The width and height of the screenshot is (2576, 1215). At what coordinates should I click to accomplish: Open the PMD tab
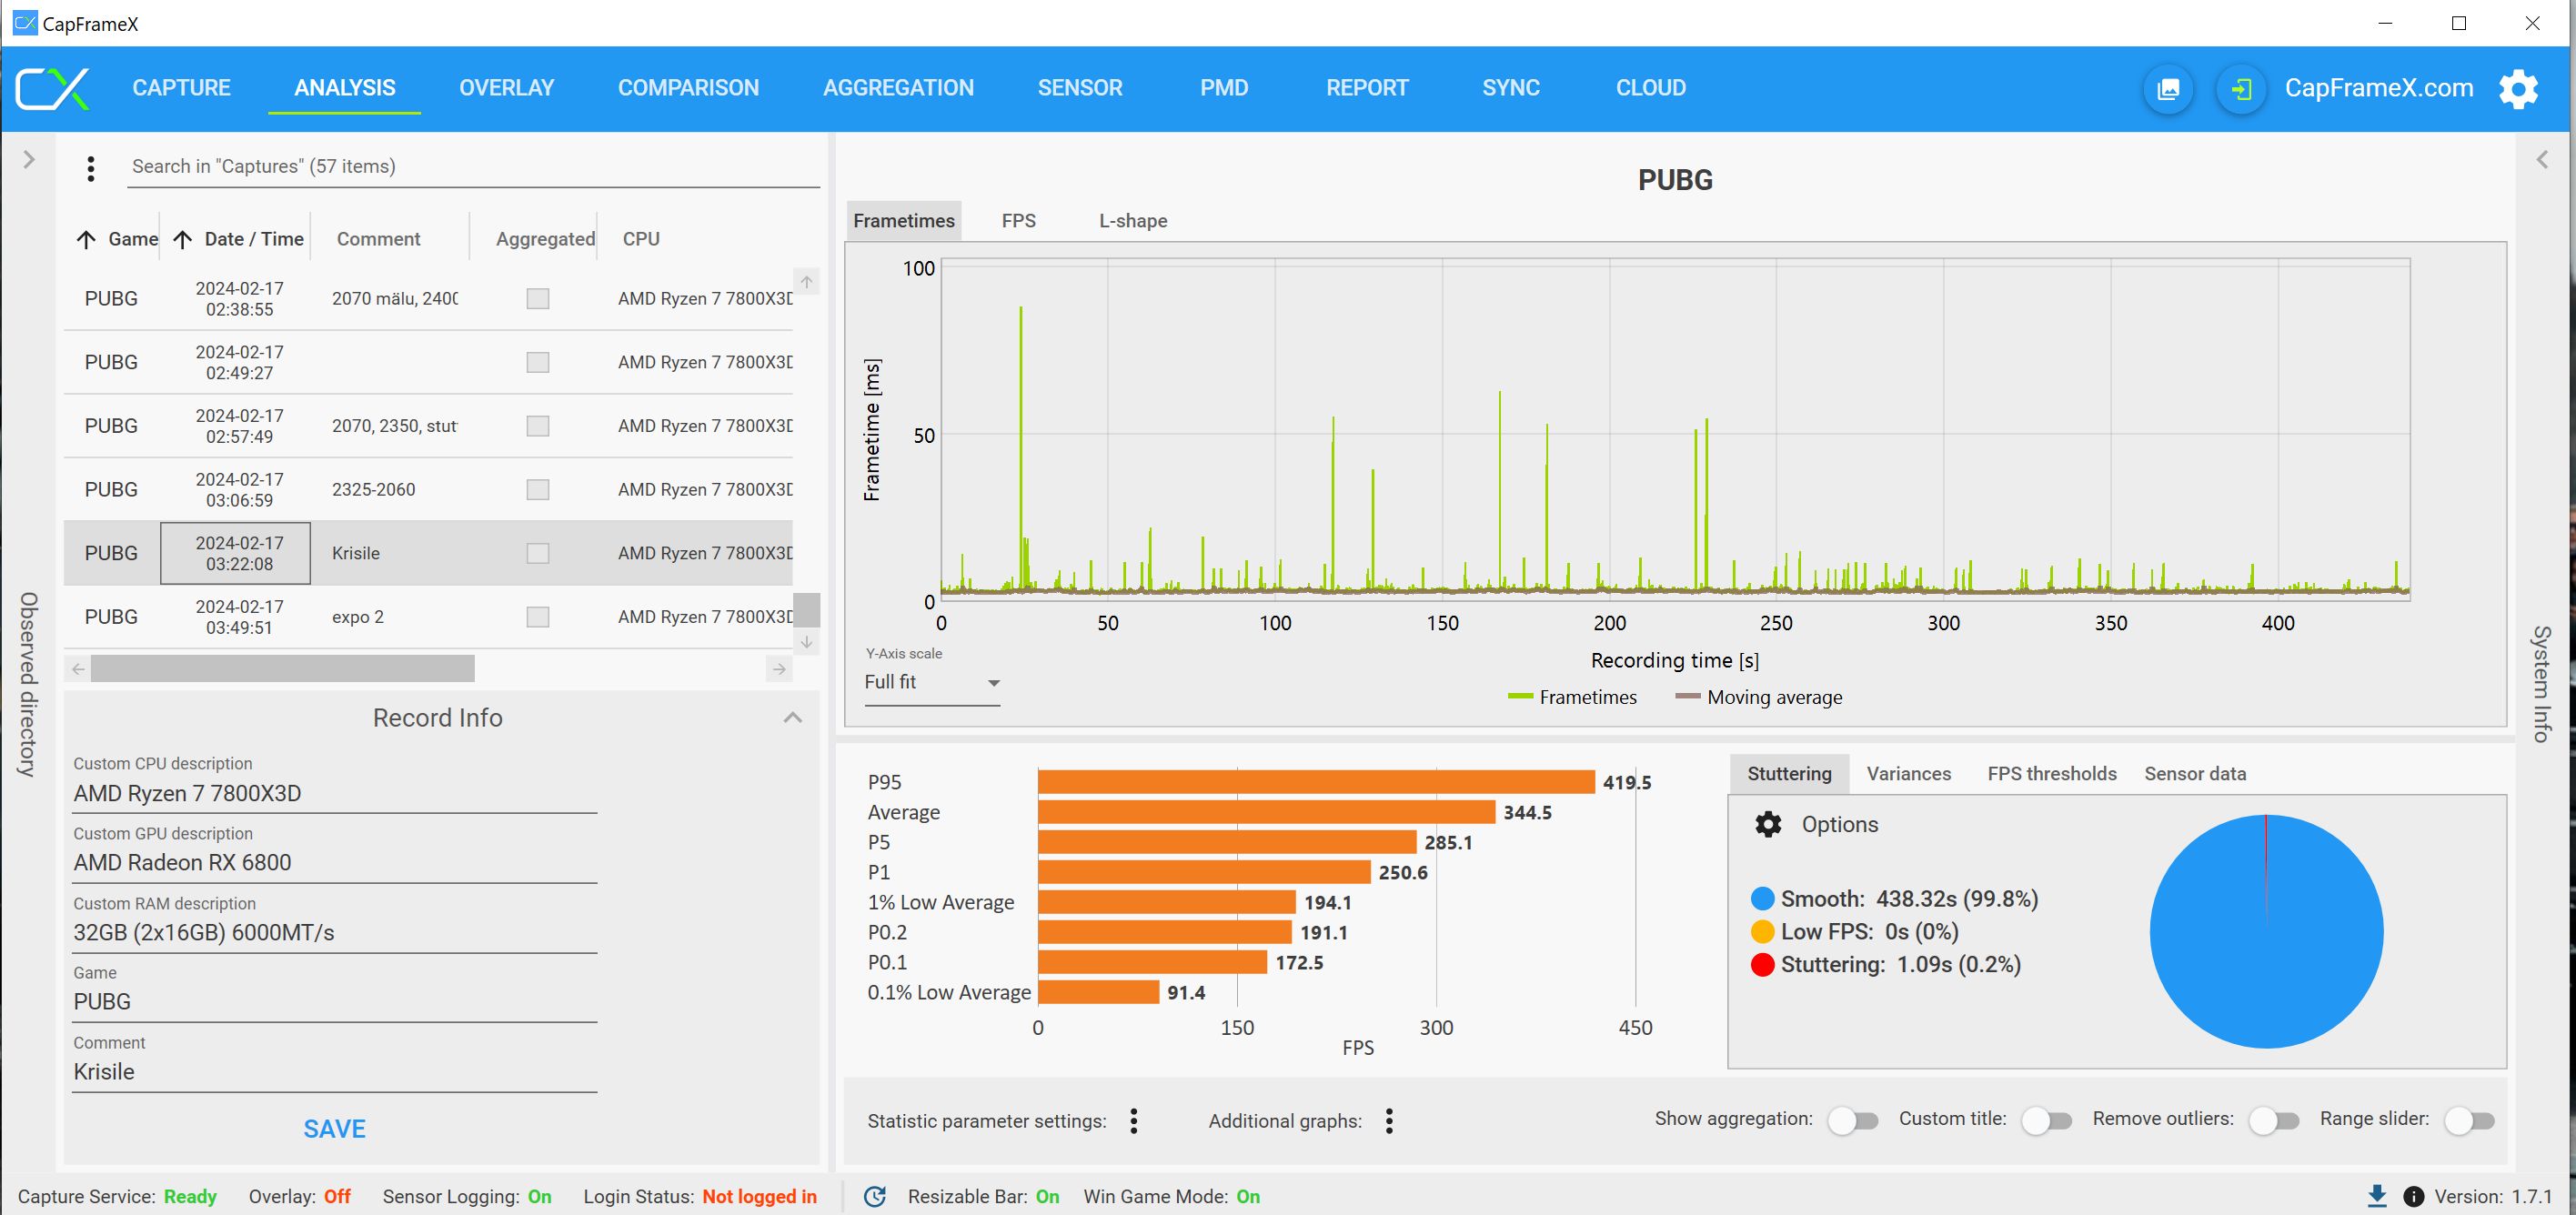tap(1224, 88)
